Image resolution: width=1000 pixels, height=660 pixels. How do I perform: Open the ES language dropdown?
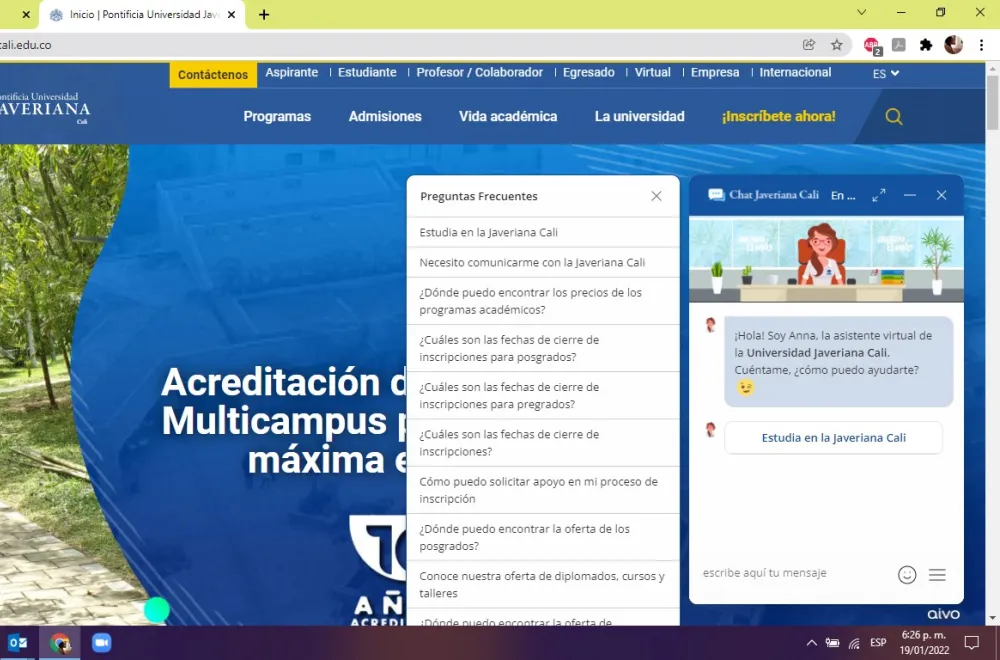pos(884,72)
